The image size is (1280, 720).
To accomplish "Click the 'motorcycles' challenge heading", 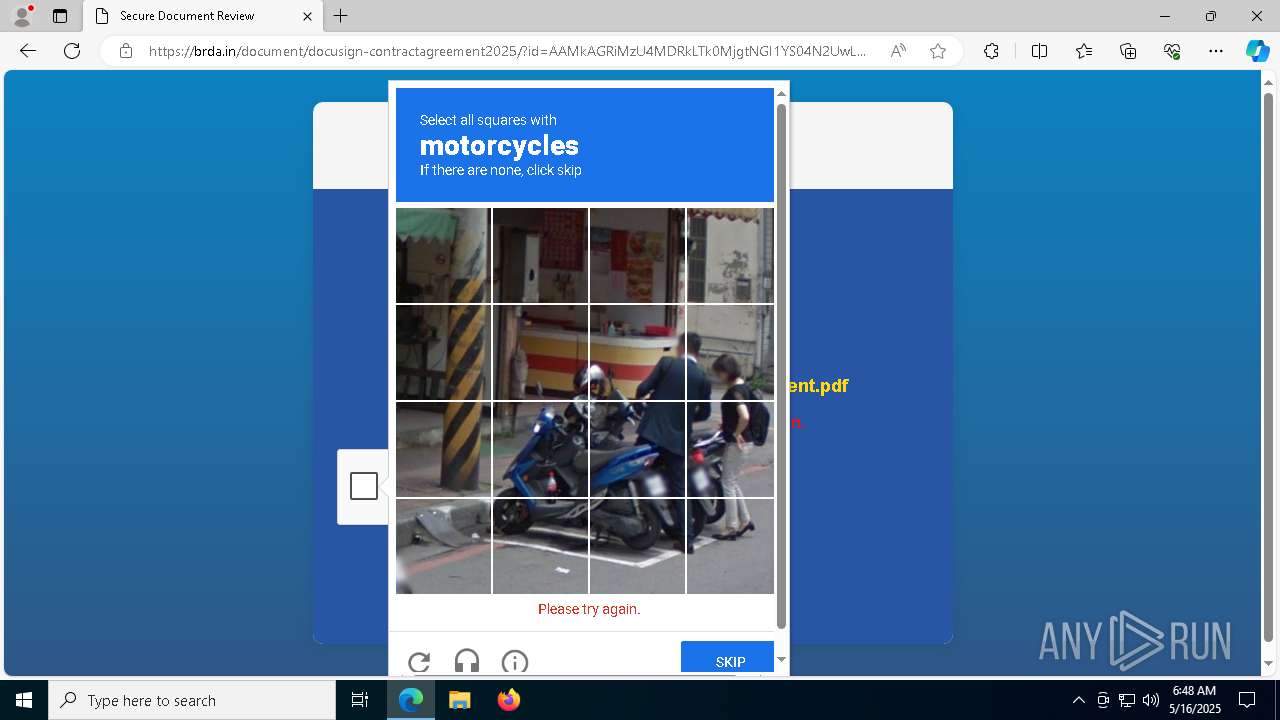I will (x=499, y=146).
